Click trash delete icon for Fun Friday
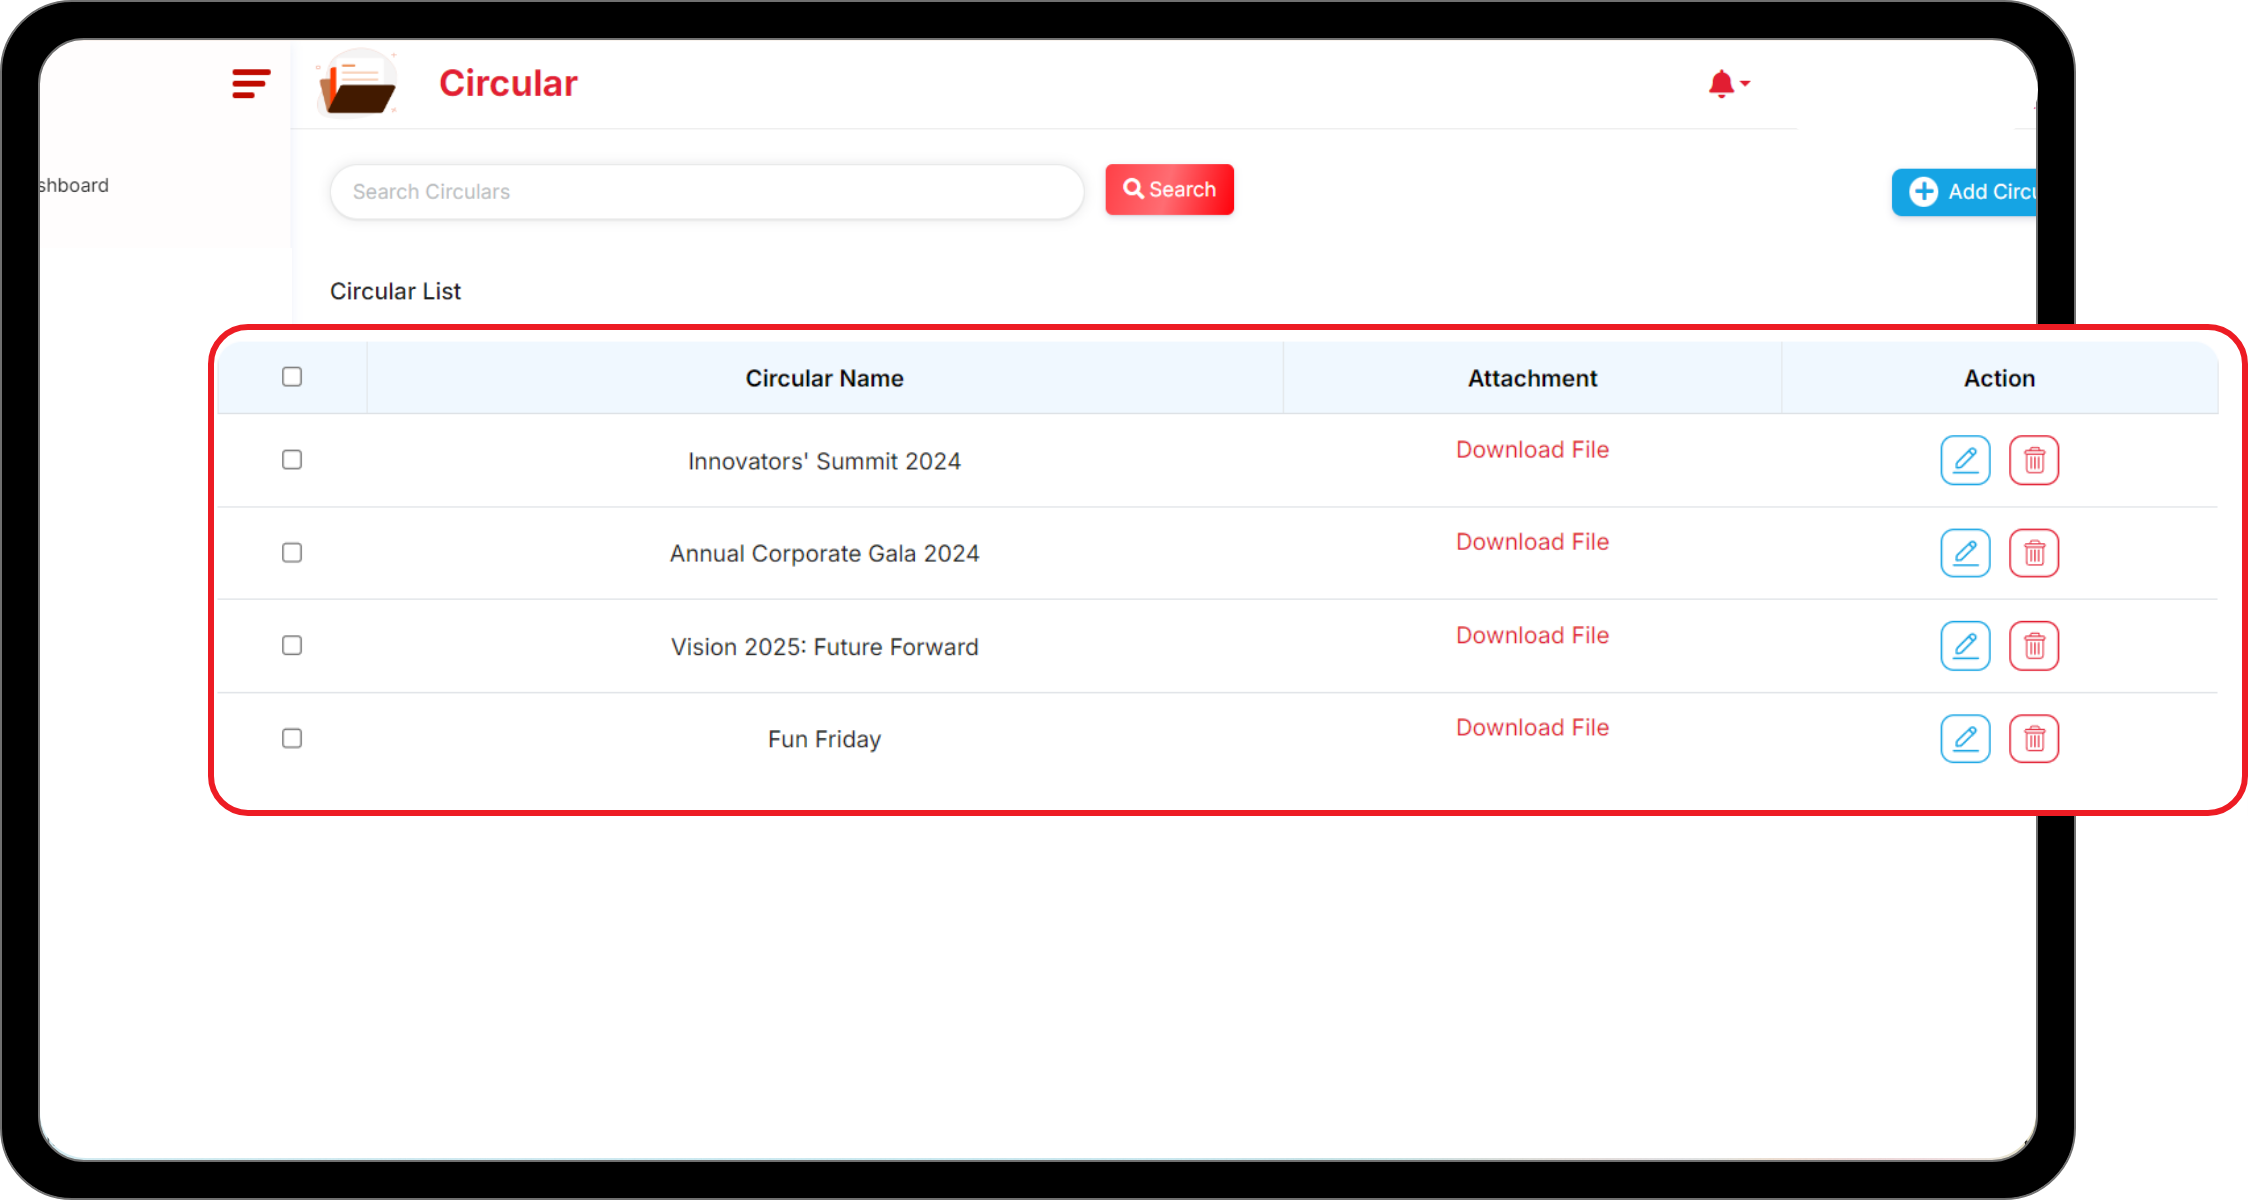Screen dimensions: 2248x1200 (2033, 739)
